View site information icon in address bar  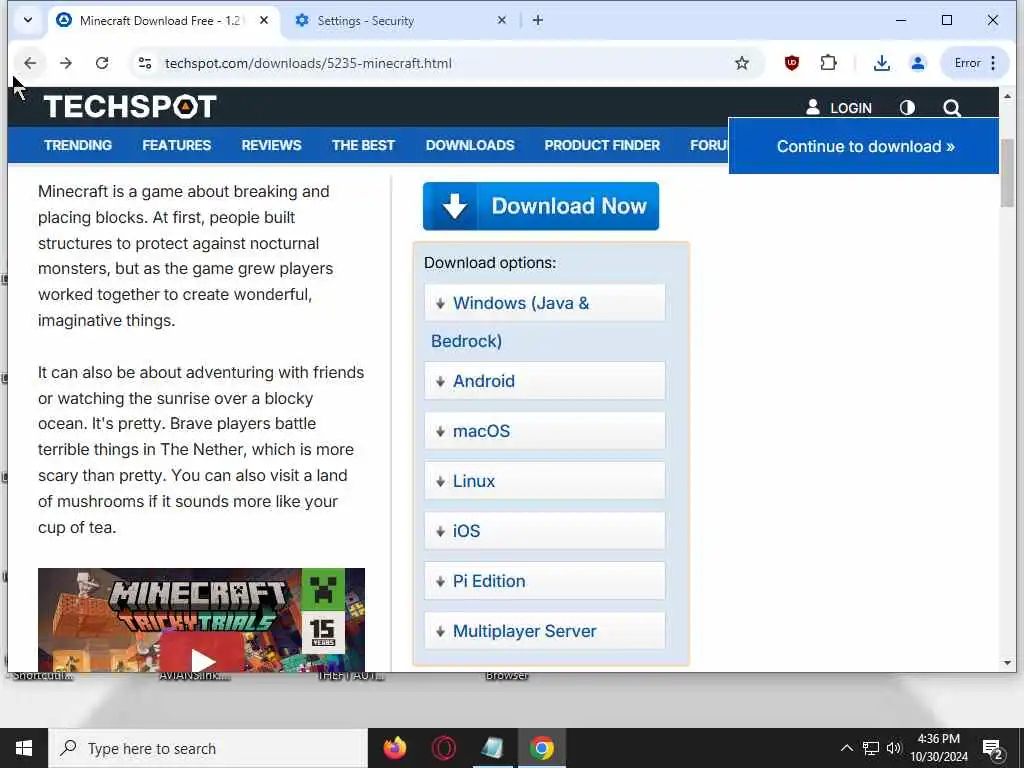145,63
